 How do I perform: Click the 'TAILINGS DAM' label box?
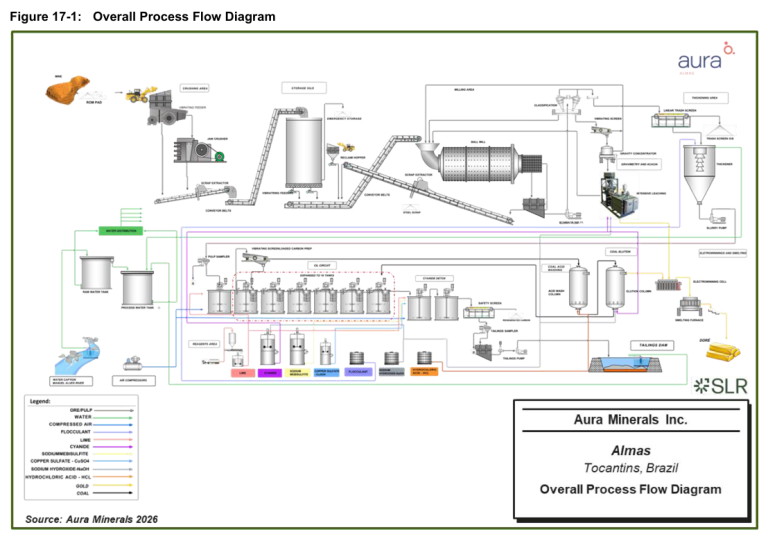point(653,346)
